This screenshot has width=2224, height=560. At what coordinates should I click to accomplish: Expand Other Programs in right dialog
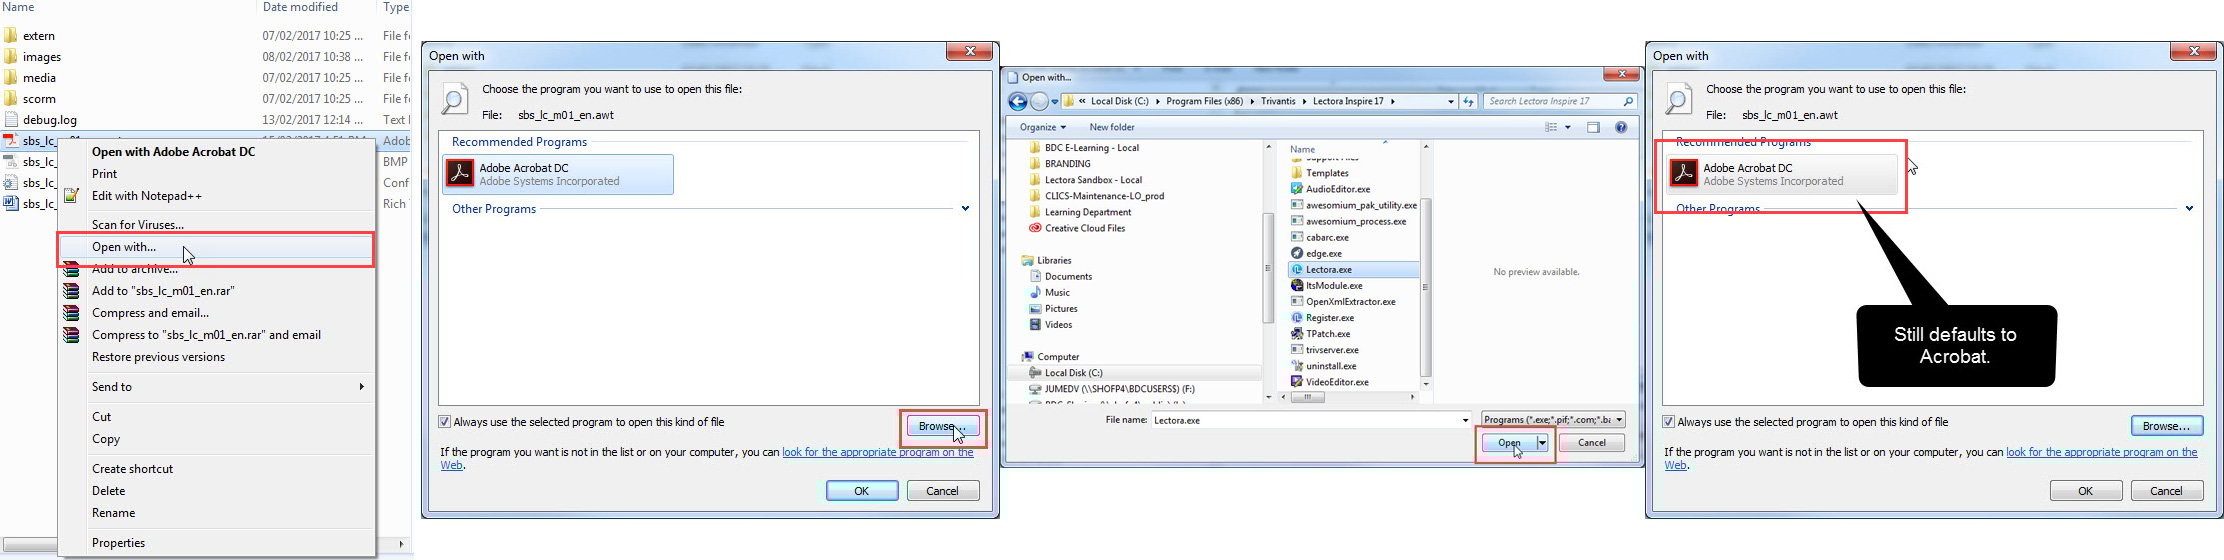[x=2189, y=209]
